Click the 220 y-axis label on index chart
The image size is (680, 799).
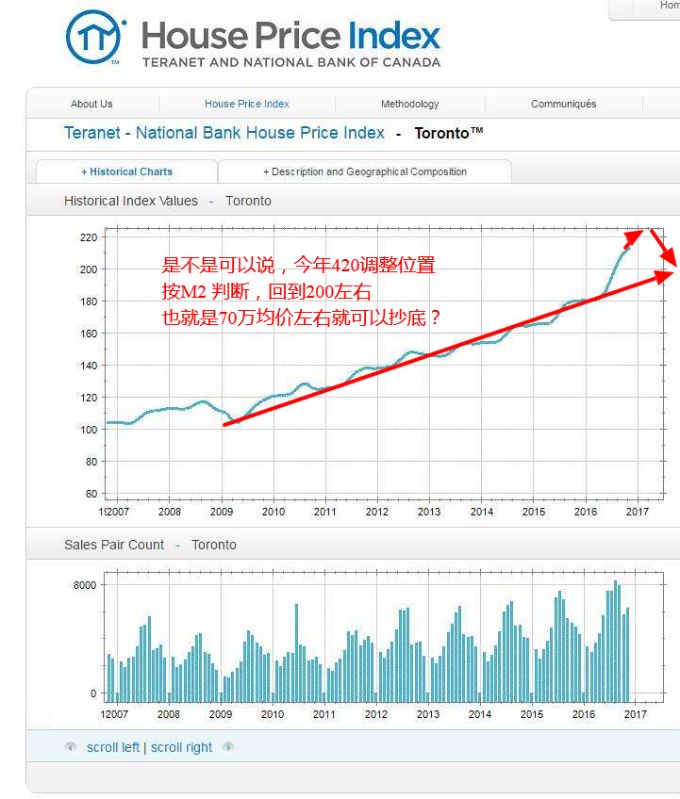tap(89, 237)
